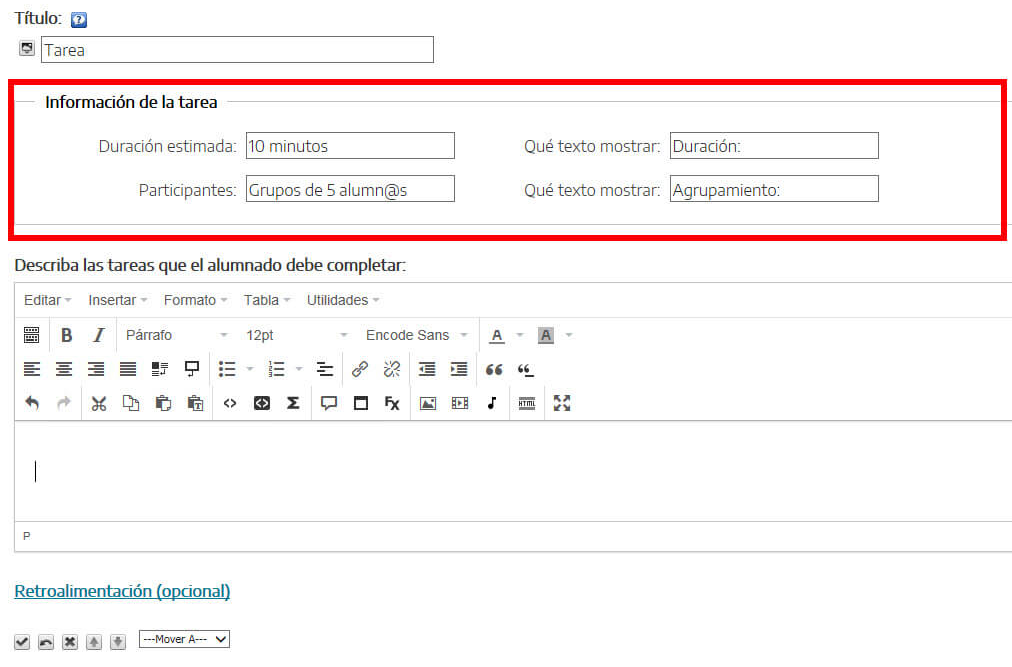Insert an image into the editor
The image size is (1012, 667).
(427, 403)
